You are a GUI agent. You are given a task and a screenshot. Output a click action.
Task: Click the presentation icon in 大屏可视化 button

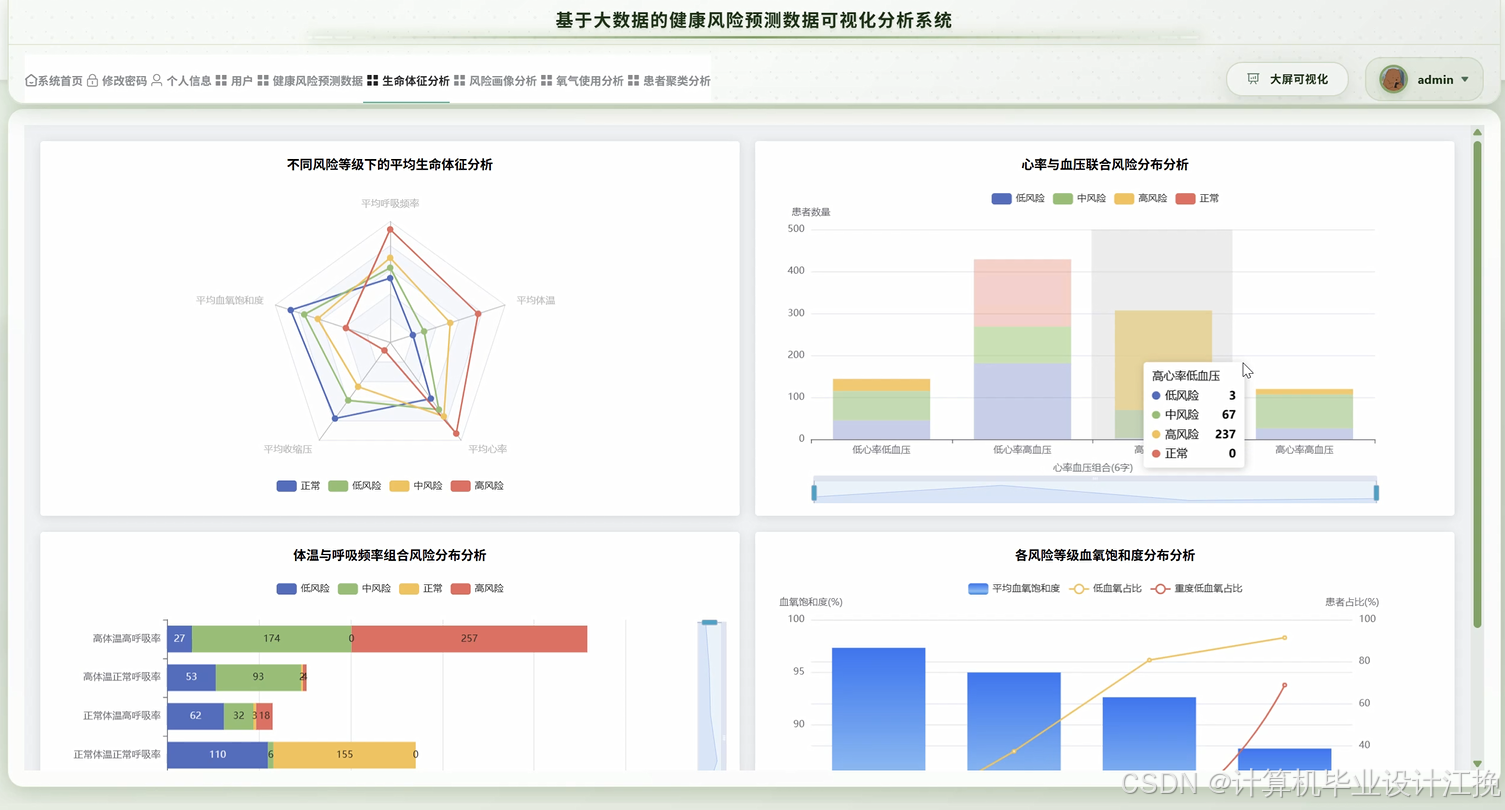(1253, 79)
